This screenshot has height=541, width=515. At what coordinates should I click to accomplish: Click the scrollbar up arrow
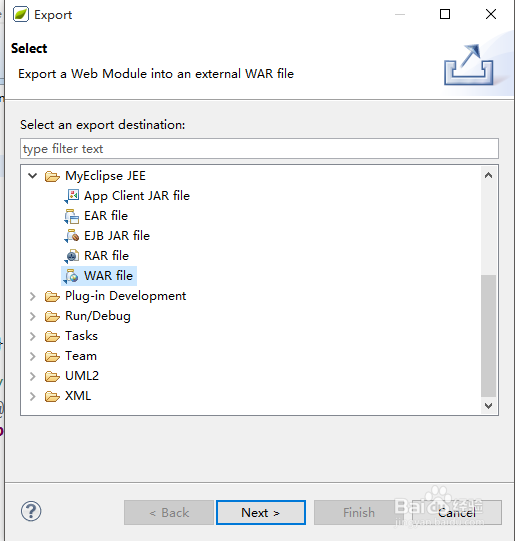point(488,175)
